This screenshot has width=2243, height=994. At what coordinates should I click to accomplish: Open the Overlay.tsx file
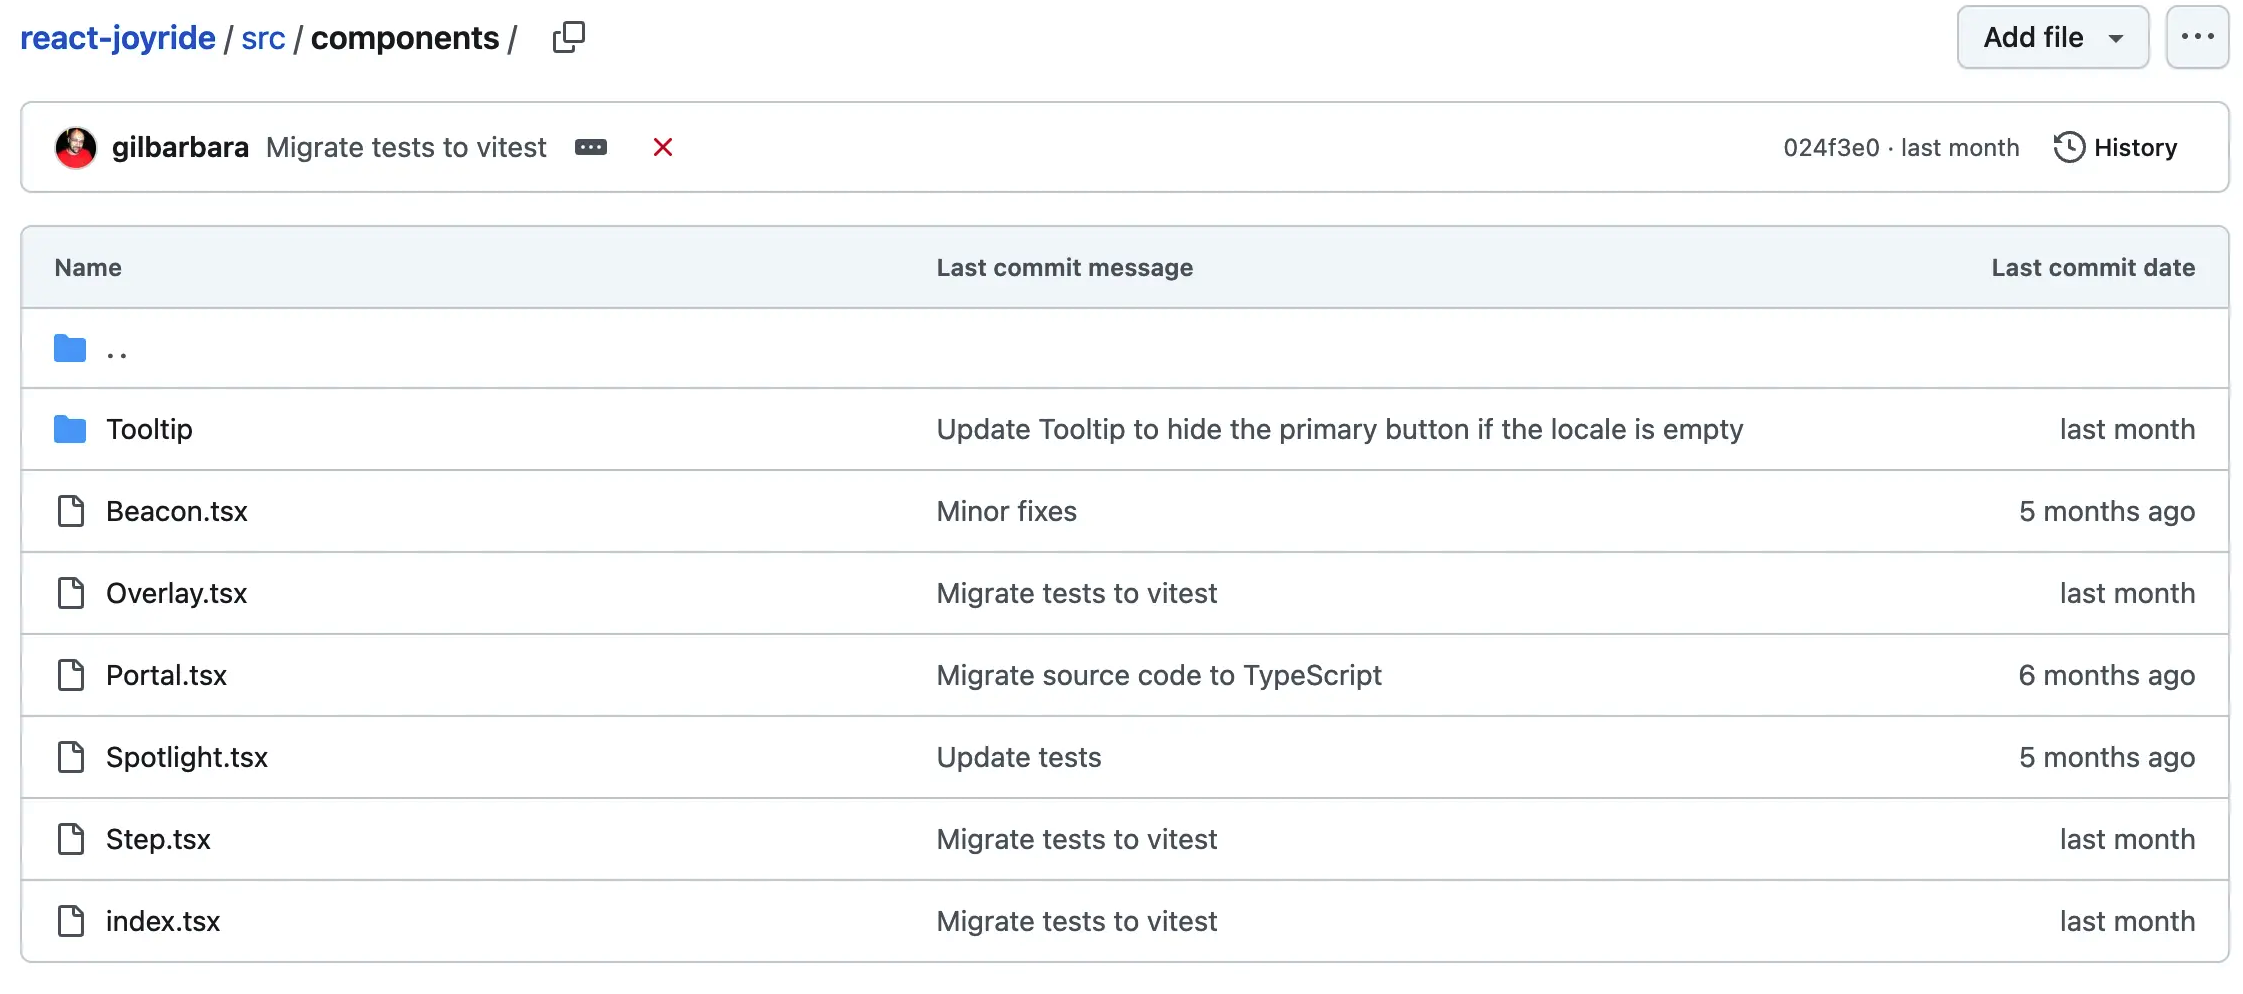point(176,594)
